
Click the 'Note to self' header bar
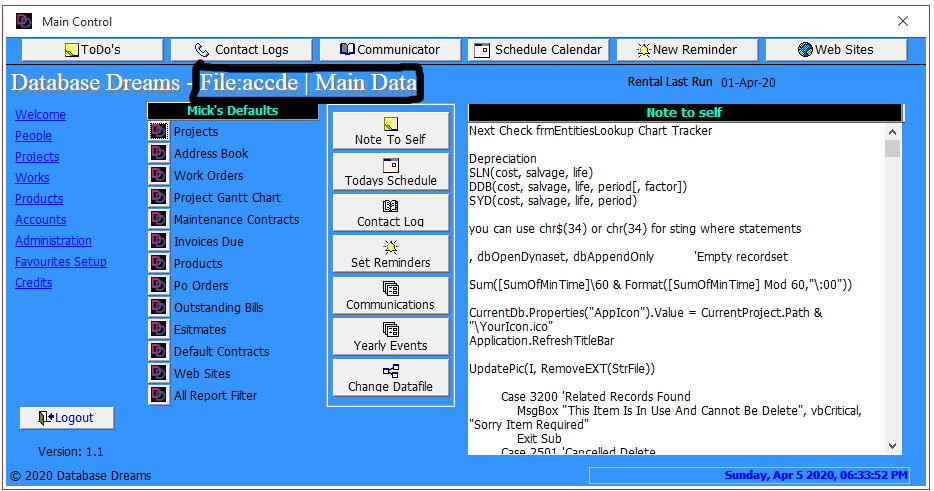(x=685, y=113)
